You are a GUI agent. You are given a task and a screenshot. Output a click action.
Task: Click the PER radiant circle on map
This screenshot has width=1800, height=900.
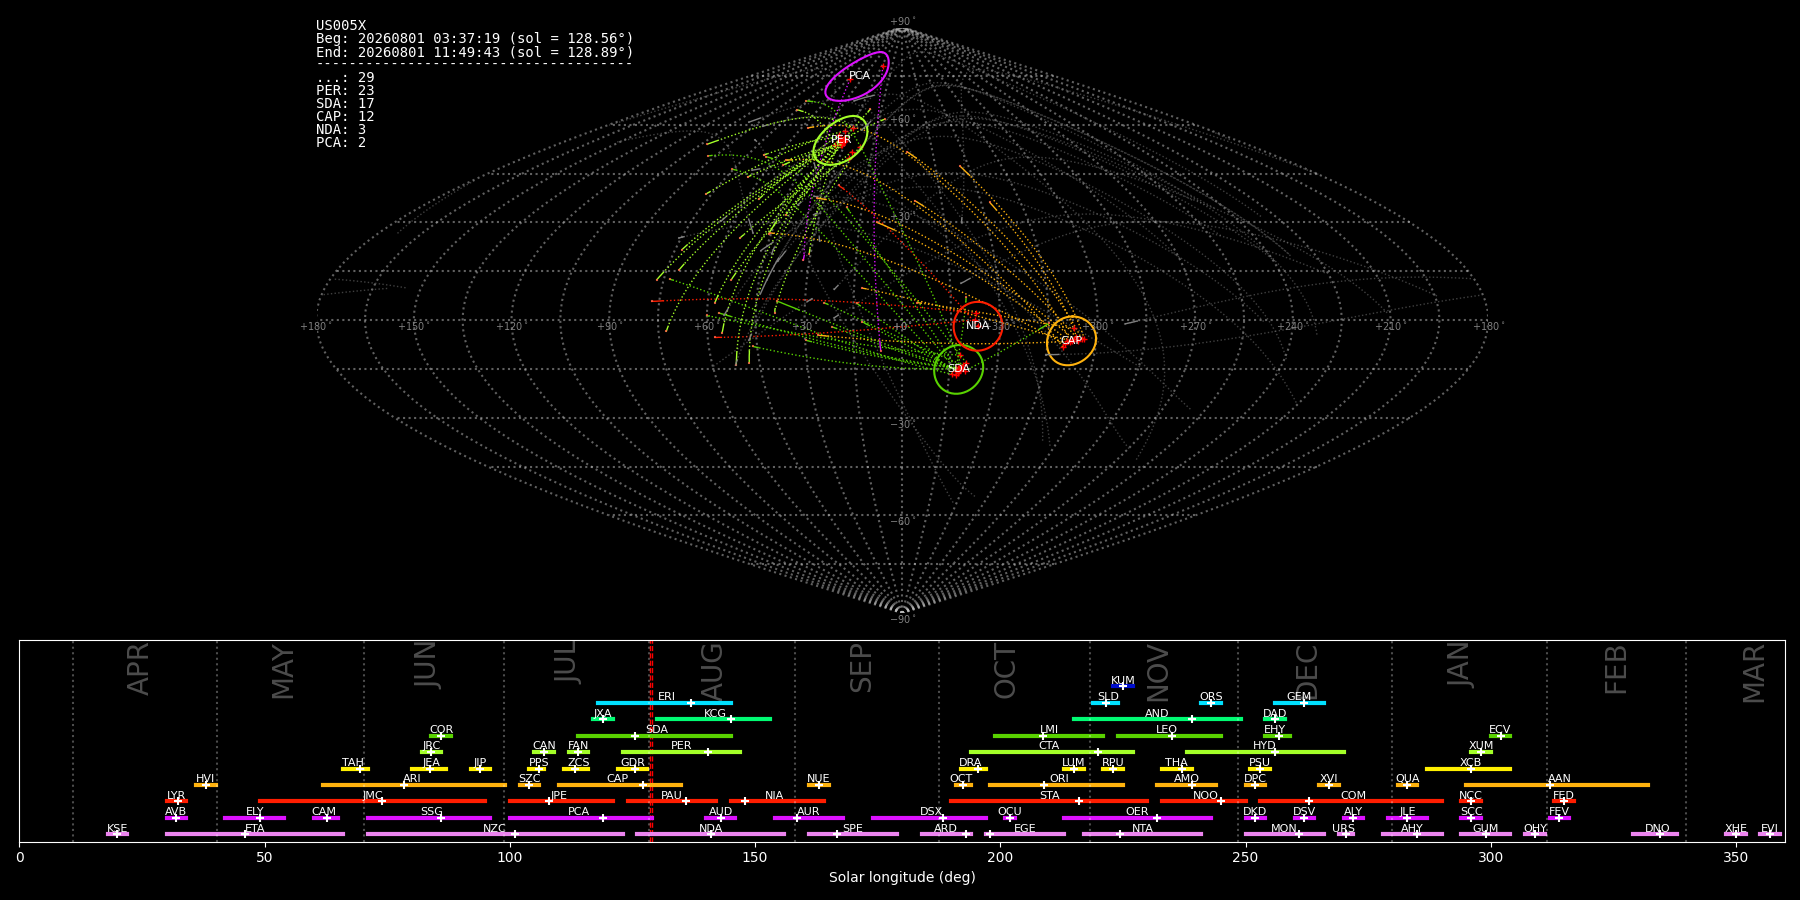click(840, 140)
